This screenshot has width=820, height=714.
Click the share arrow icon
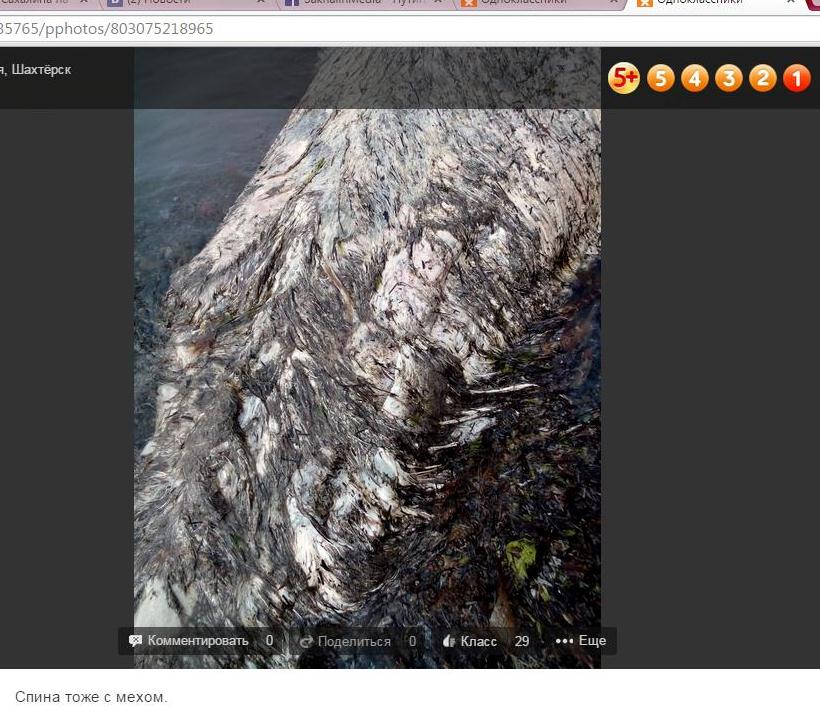coord(306,642)
